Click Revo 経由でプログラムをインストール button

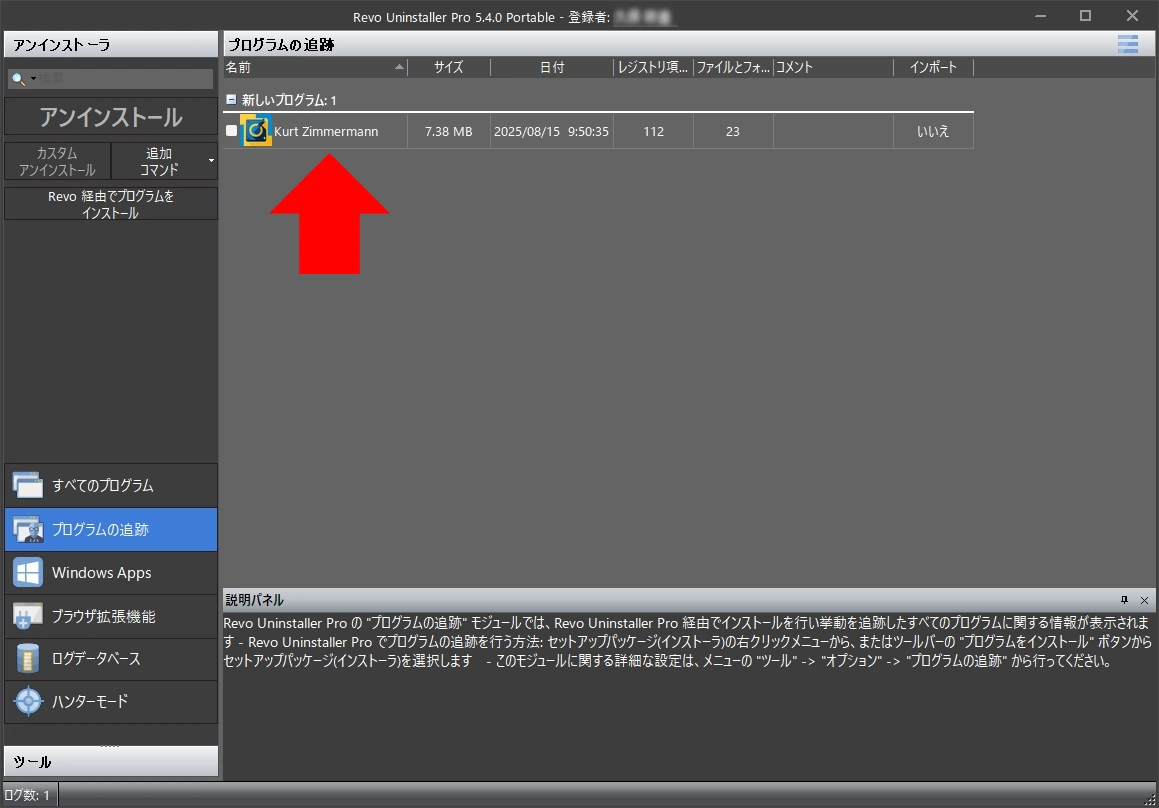tap(111, 204)
